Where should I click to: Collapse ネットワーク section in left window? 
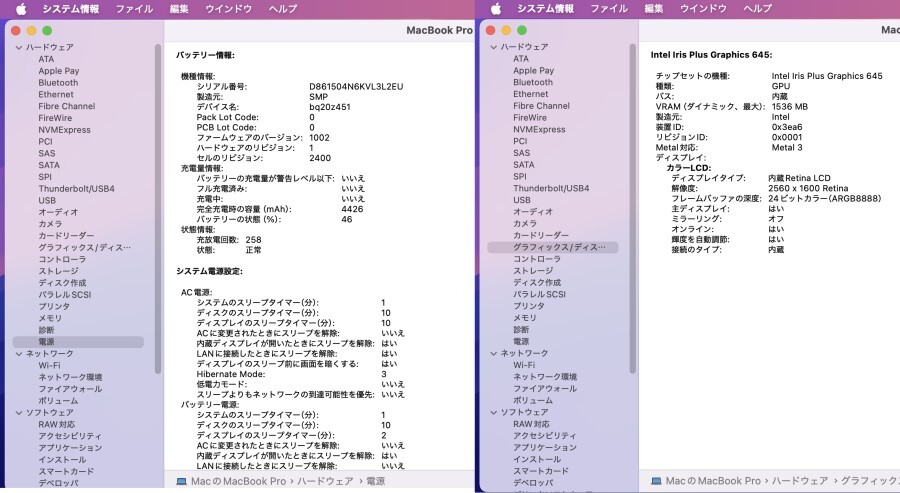[19, 354]
